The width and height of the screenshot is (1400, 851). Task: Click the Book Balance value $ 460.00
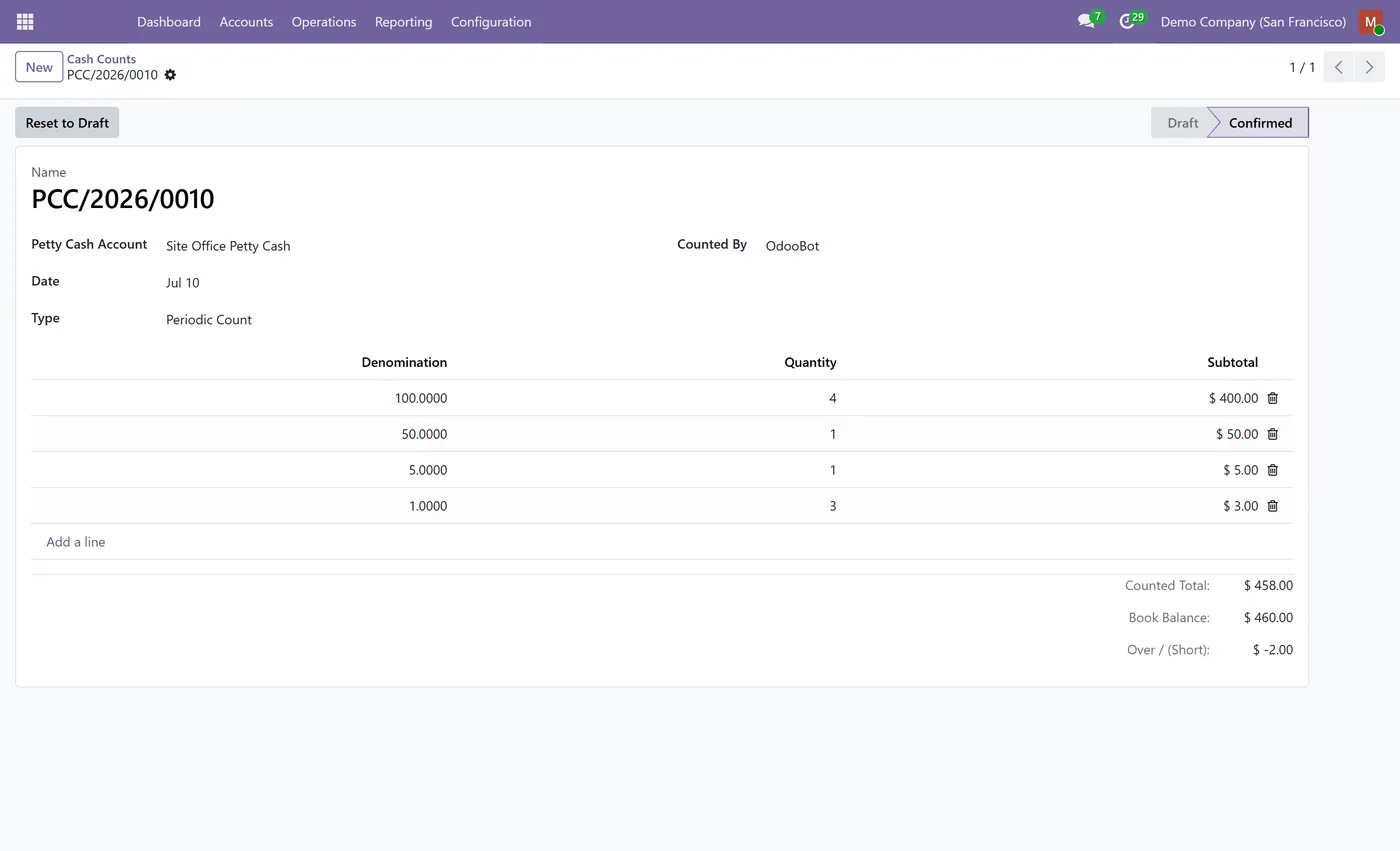pos(1268,618)
